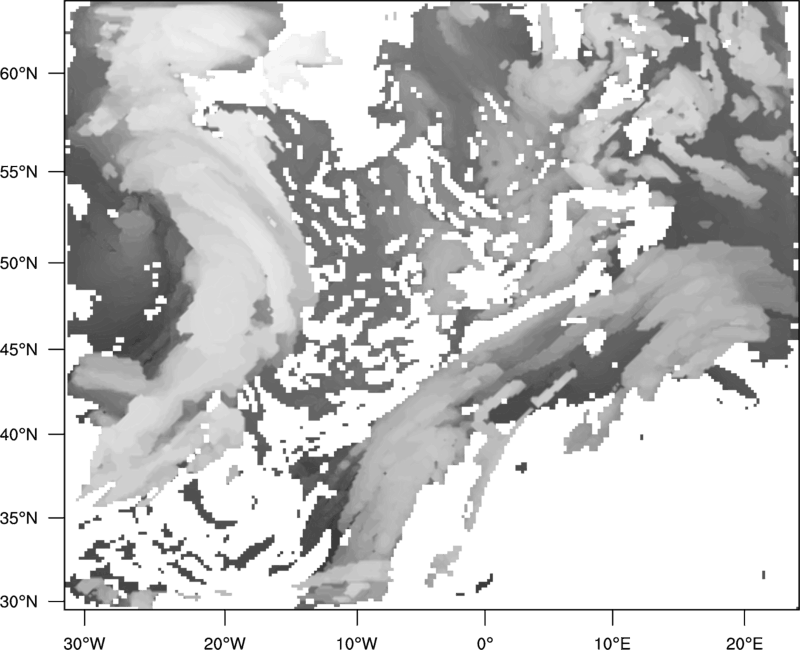Click the 60°N latitude label
Viewport: 800px width, 650px height.
point(19,73)
